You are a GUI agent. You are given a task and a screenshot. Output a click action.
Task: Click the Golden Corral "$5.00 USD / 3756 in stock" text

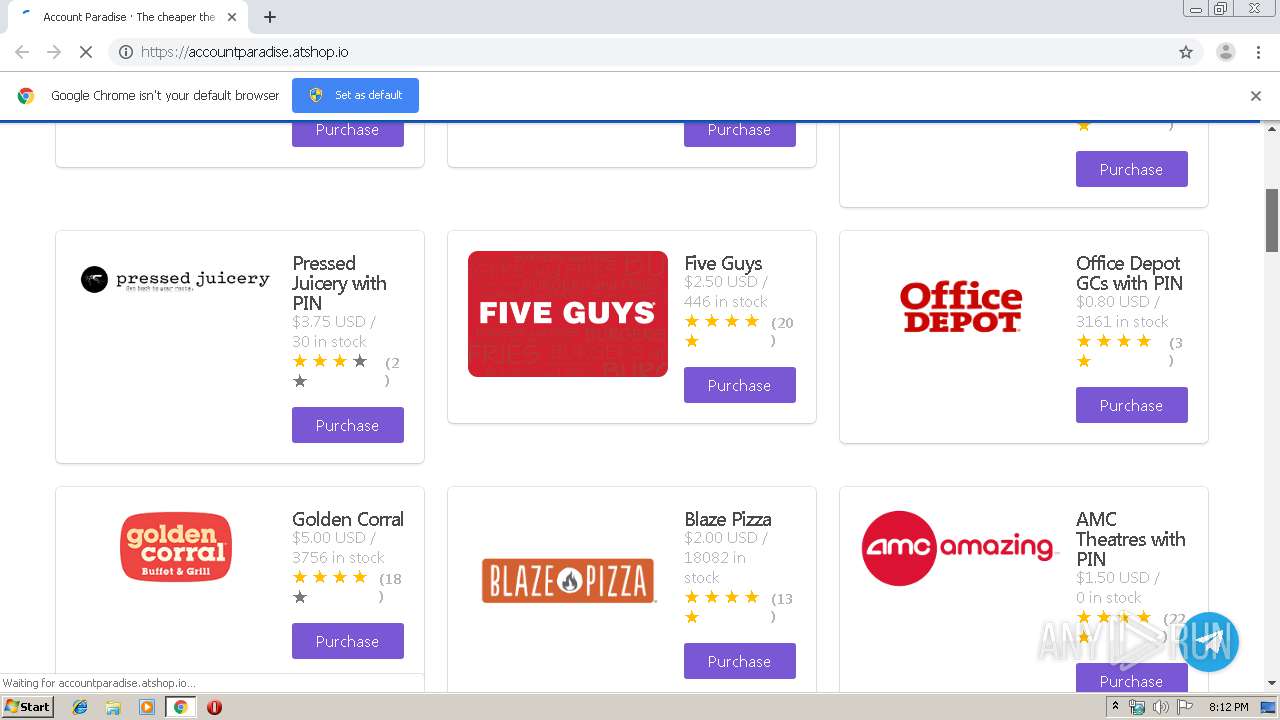point(338,548)
